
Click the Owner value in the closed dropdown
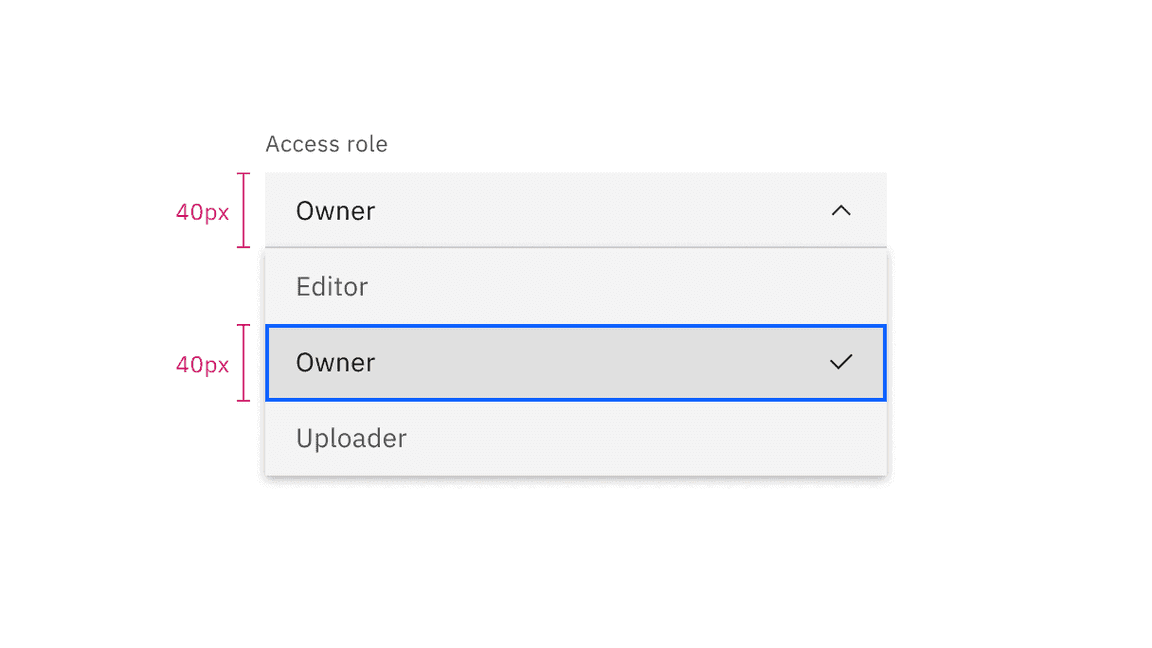click(335, 210)
